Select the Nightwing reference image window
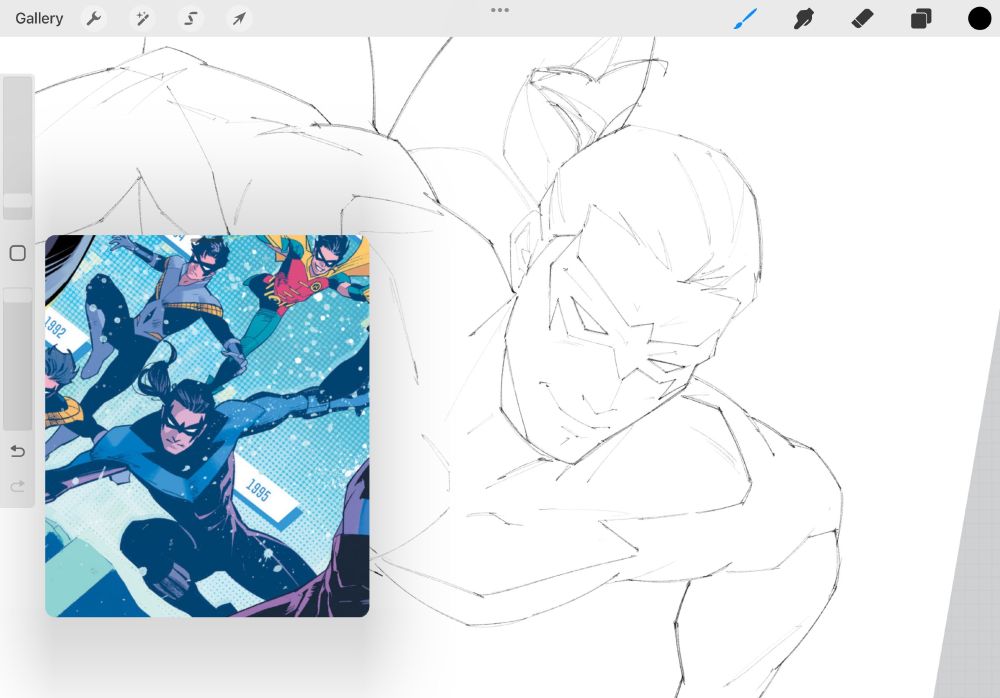The image size is (1000, 698). tap(207, 426)
